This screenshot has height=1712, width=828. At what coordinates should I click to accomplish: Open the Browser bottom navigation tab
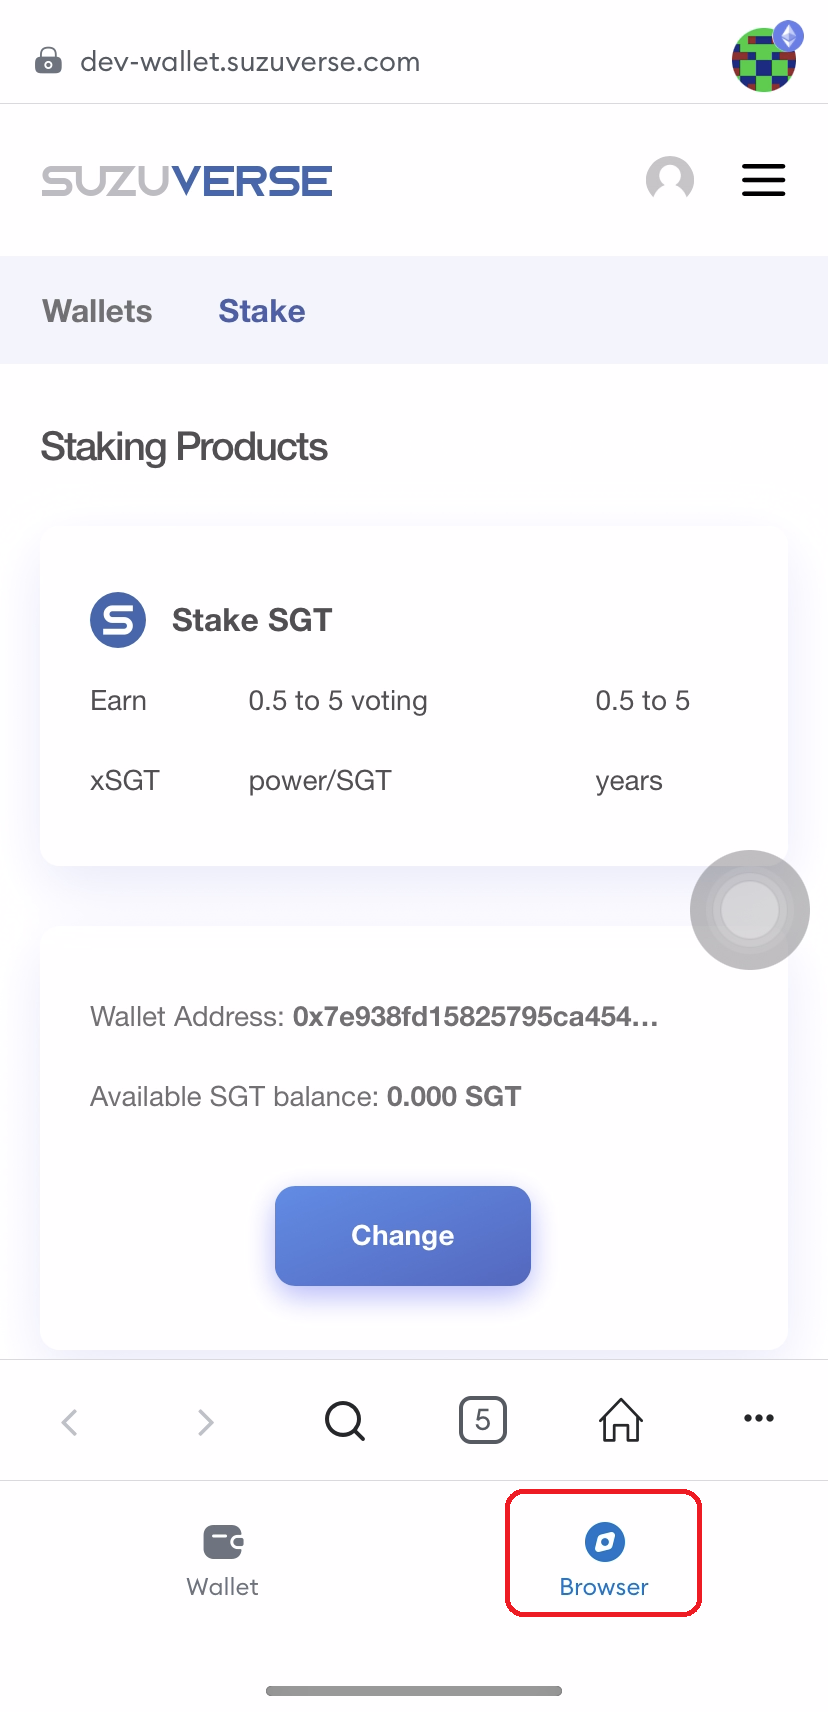(x=604, y=1558)
